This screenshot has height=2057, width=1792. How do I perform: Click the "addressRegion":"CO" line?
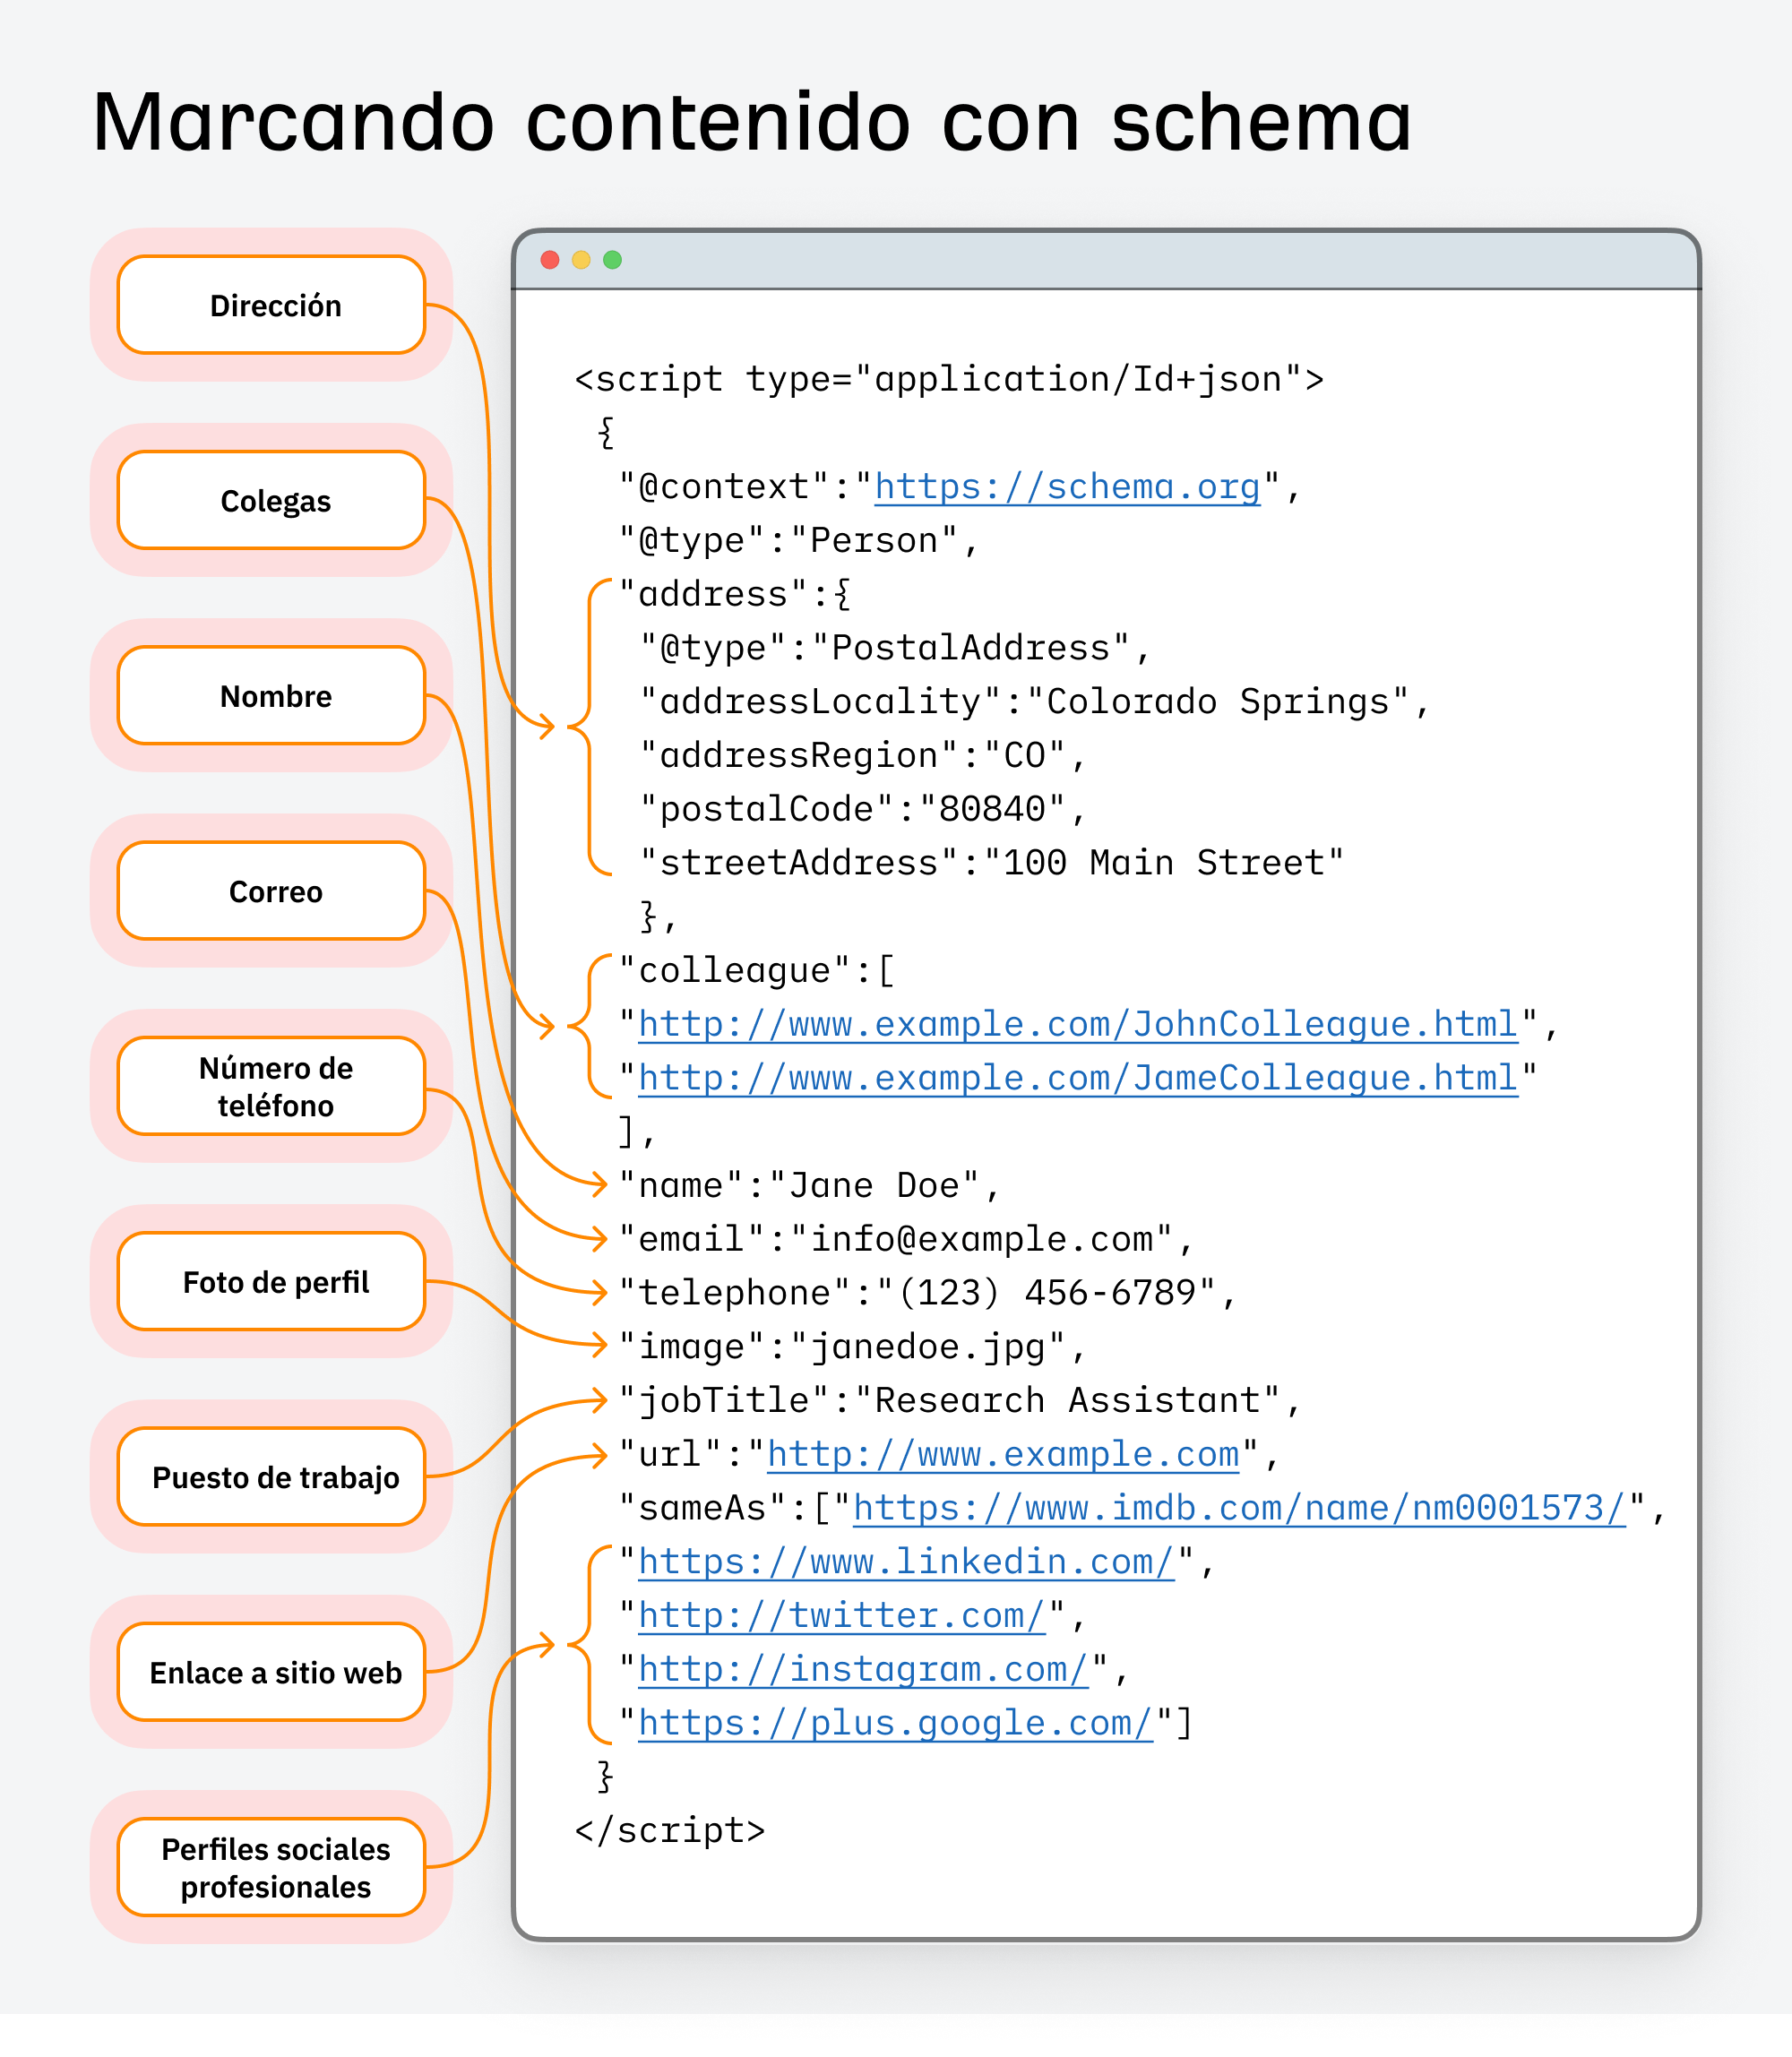(863, 757)
